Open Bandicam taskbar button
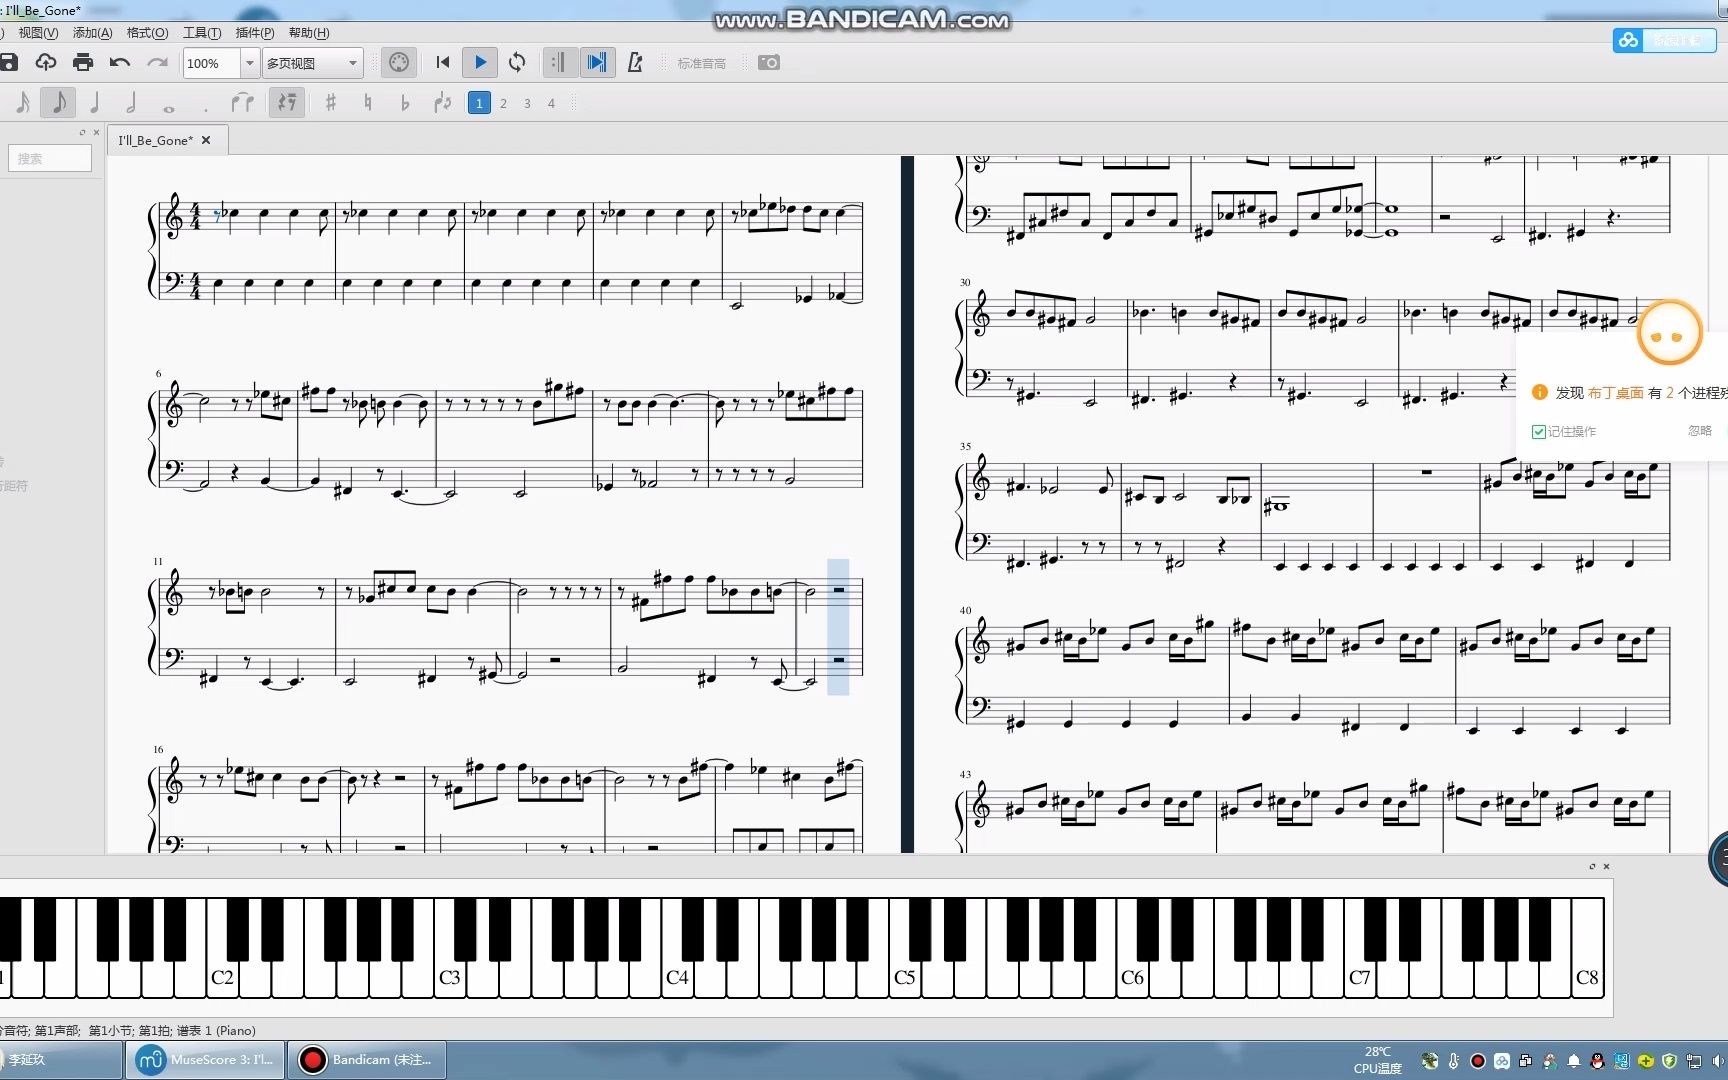 pos(367,1060)
